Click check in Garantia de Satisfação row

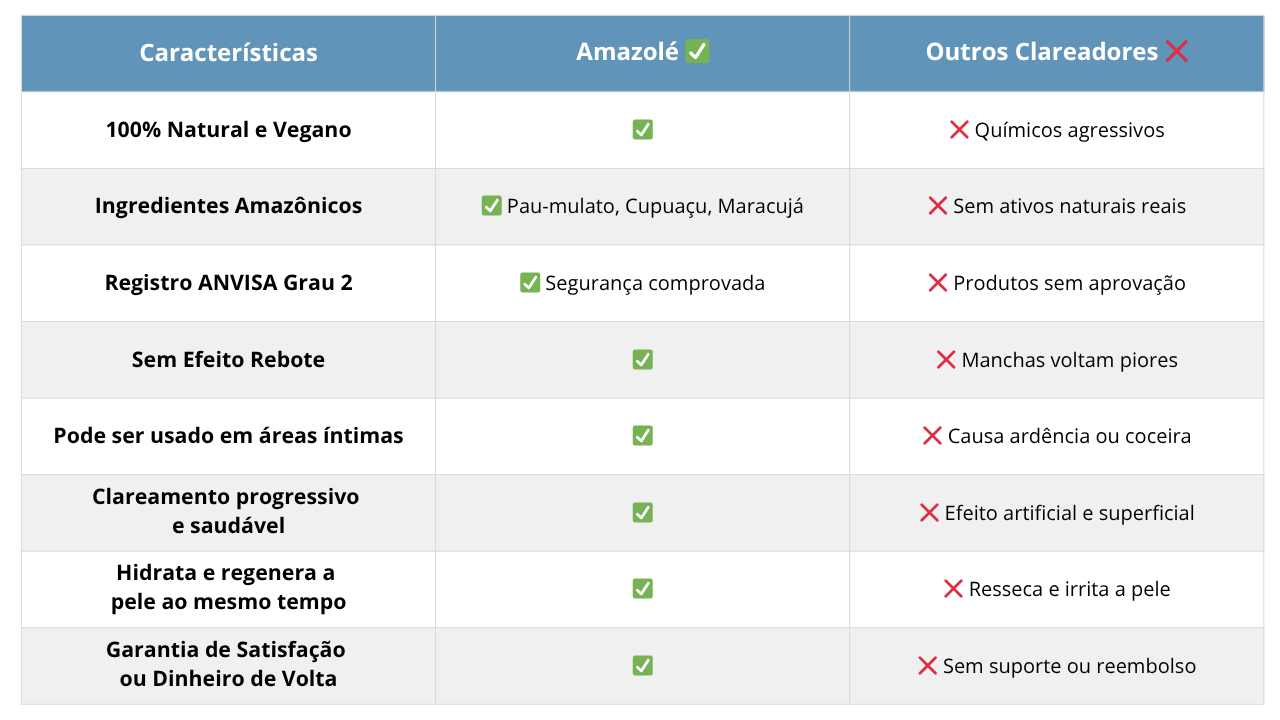[643, 665]
